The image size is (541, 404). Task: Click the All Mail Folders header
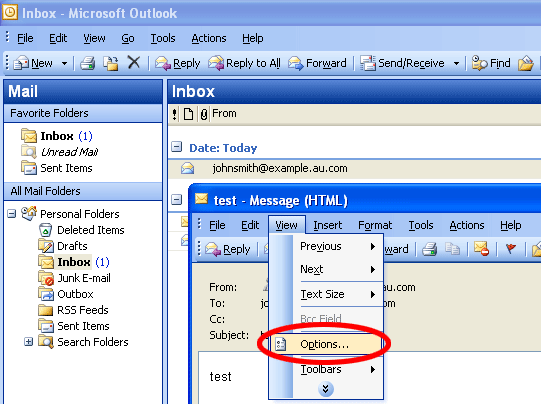click(x=83, y=191)
